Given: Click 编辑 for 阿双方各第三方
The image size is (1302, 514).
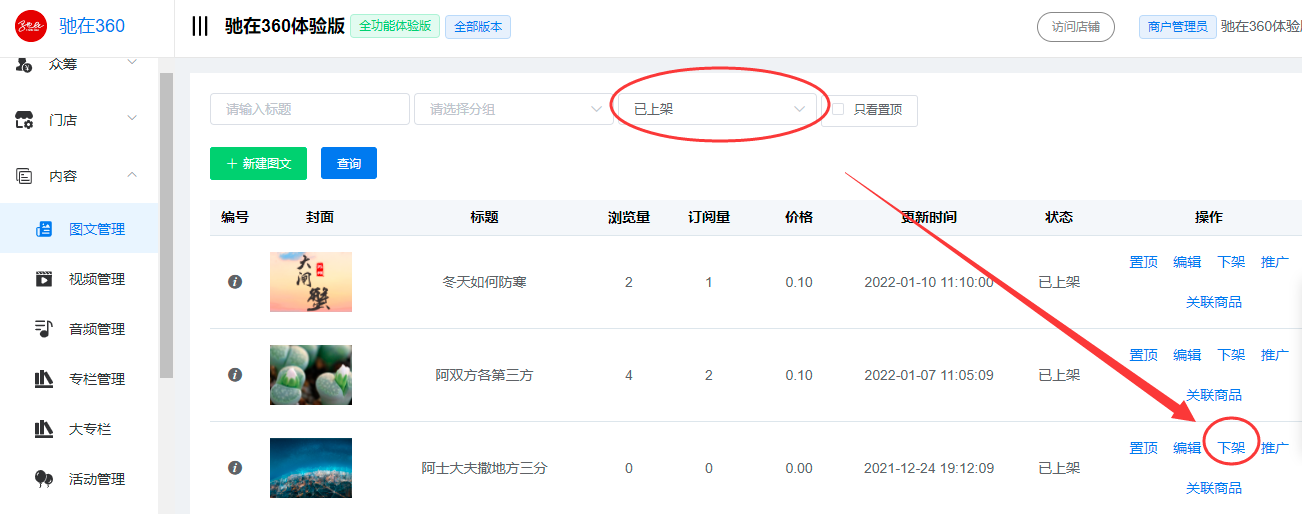Looking at the screenshot, I should click(1187, 355).
